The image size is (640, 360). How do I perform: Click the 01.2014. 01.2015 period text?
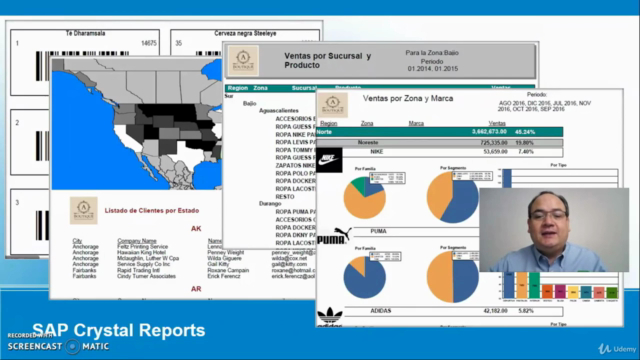point(433,69)
